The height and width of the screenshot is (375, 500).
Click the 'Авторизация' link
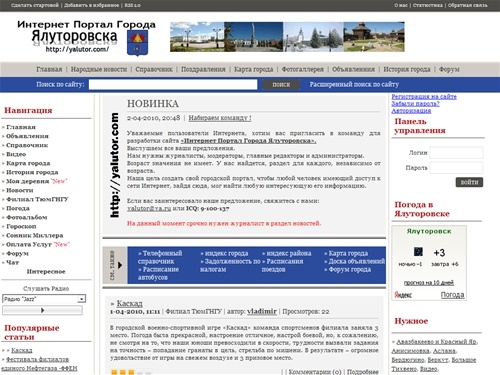click(411, 111)
